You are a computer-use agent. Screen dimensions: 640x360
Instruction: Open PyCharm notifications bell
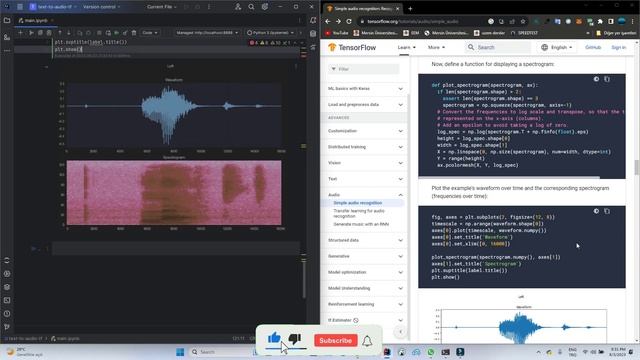point(313,20)
